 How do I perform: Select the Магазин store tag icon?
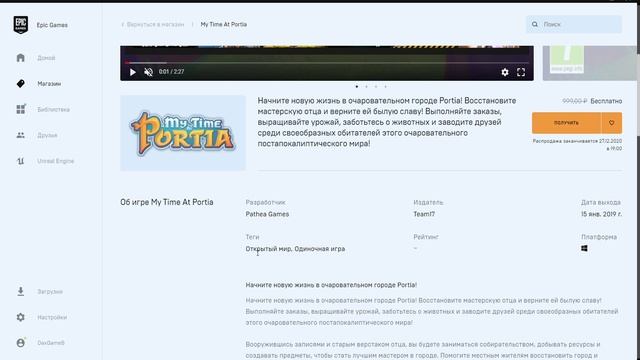[20, 83]
